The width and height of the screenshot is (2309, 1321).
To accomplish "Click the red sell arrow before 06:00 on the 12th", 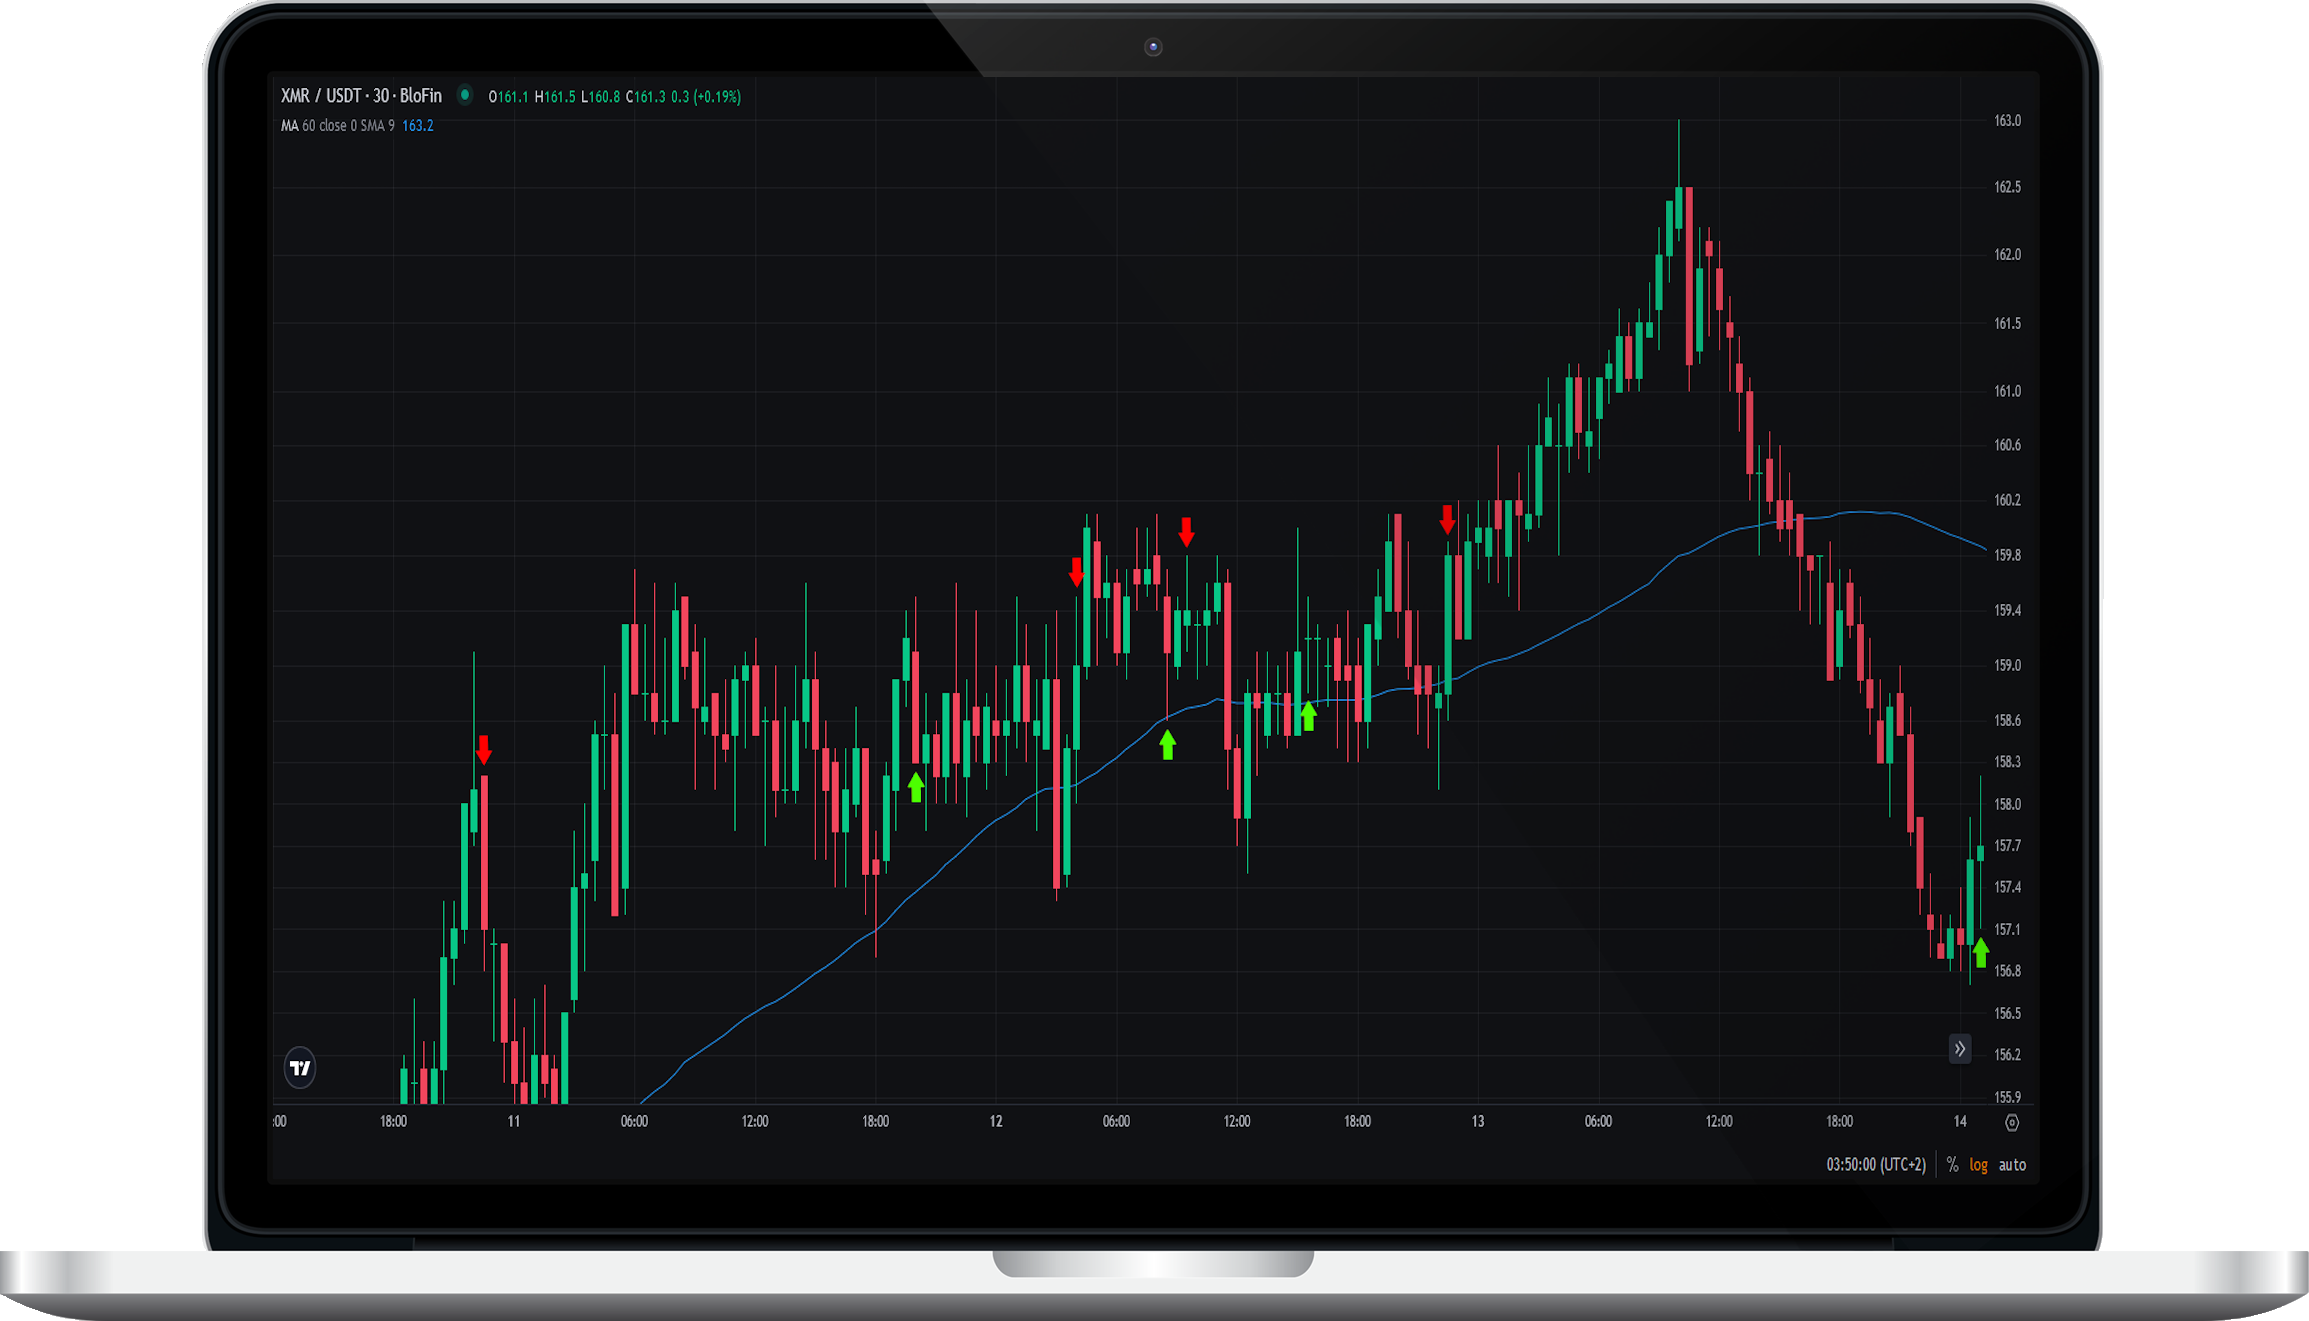I will [1075, 572].
